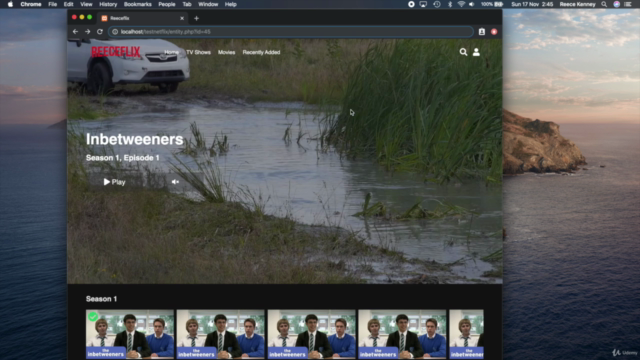Open the Movies page
Image resolution: width=640 pixels, height=360 pixels.
click(x=227, y=52)
